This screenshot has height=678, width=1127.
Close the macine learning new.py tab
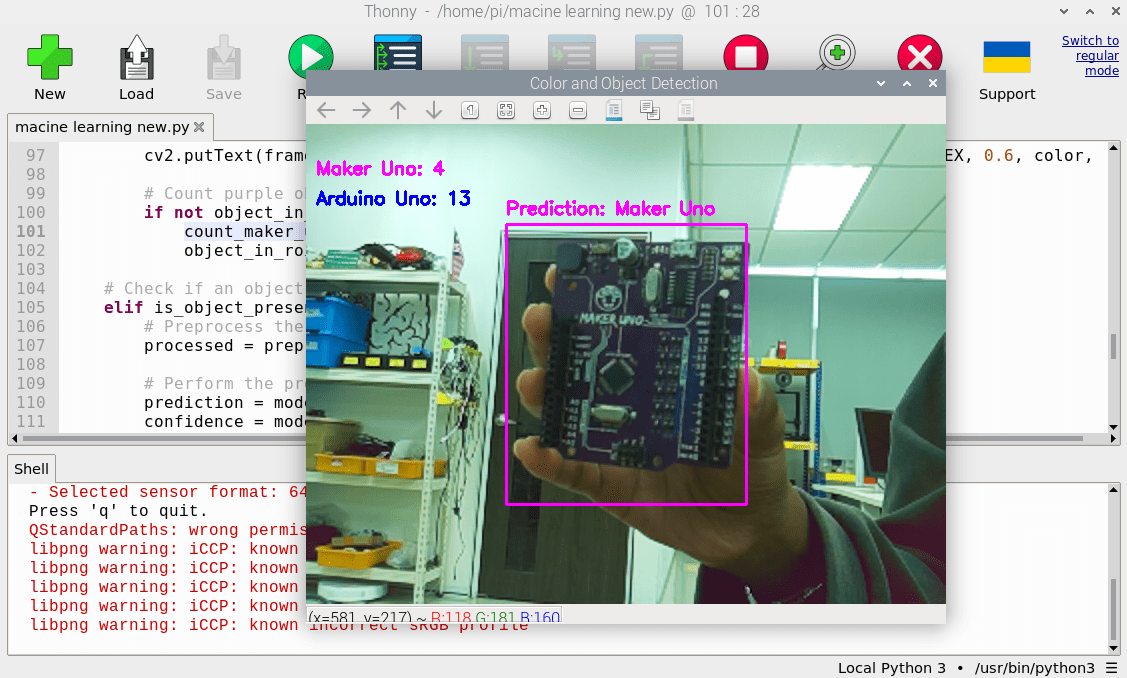pyautogui.click(x=199, y=127)
